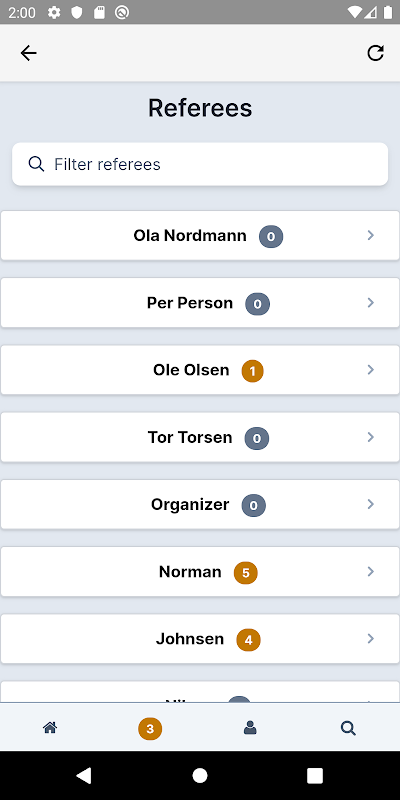Focus the Filter referees input
Viewport: 400px width, 800px height.
(200, 164)
